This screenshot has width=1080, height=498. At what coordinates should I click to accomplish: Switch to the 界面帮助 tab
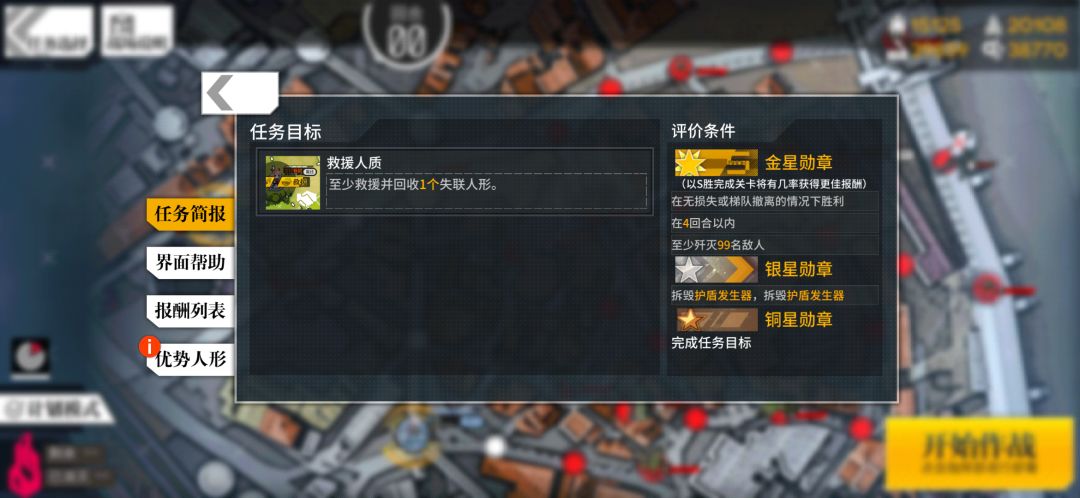[189, 262]
